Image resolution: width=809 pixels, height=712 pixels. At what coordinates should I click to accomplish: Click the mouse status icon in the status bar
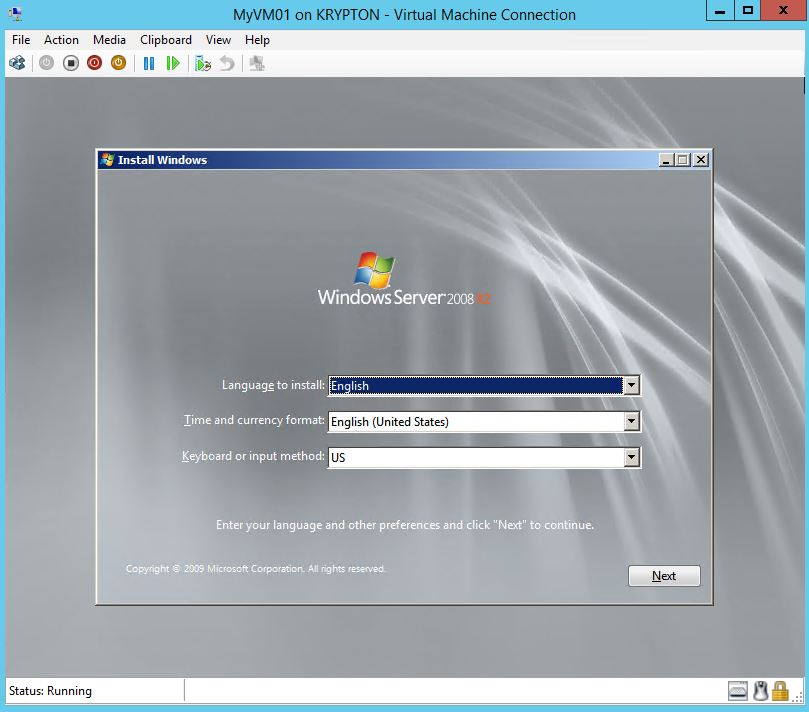point(761,691)
